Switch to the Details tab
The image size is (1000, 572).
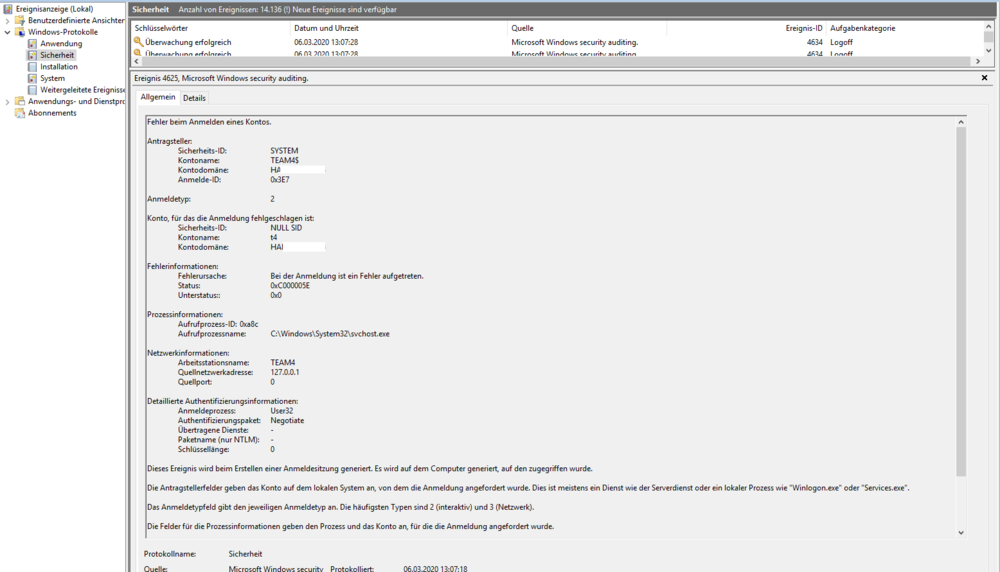pyautogui.click(x=194, y=98)
